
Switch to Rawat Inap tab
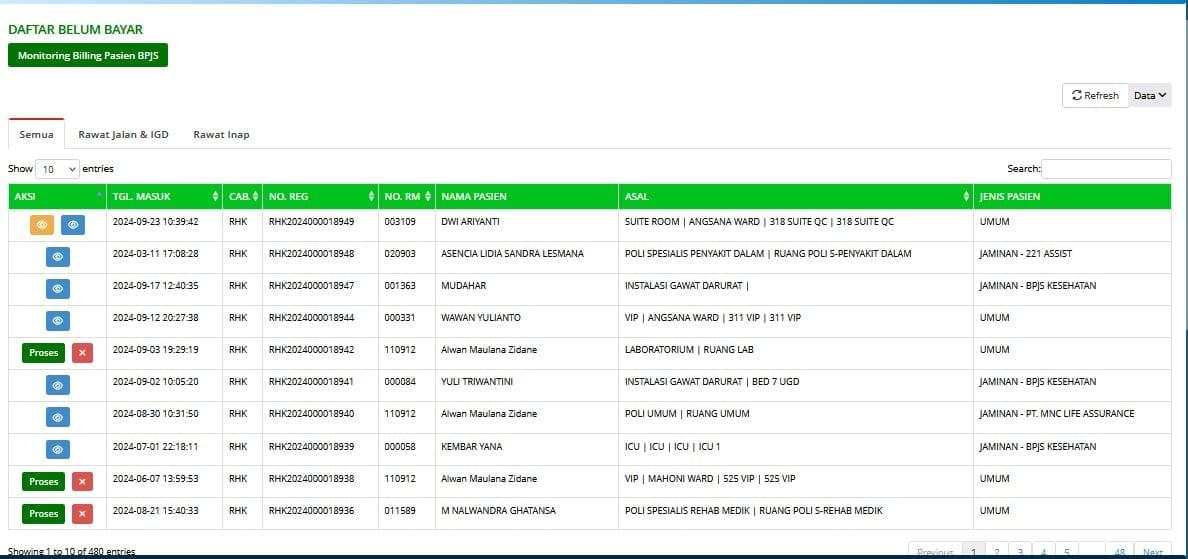pos(221,134)
